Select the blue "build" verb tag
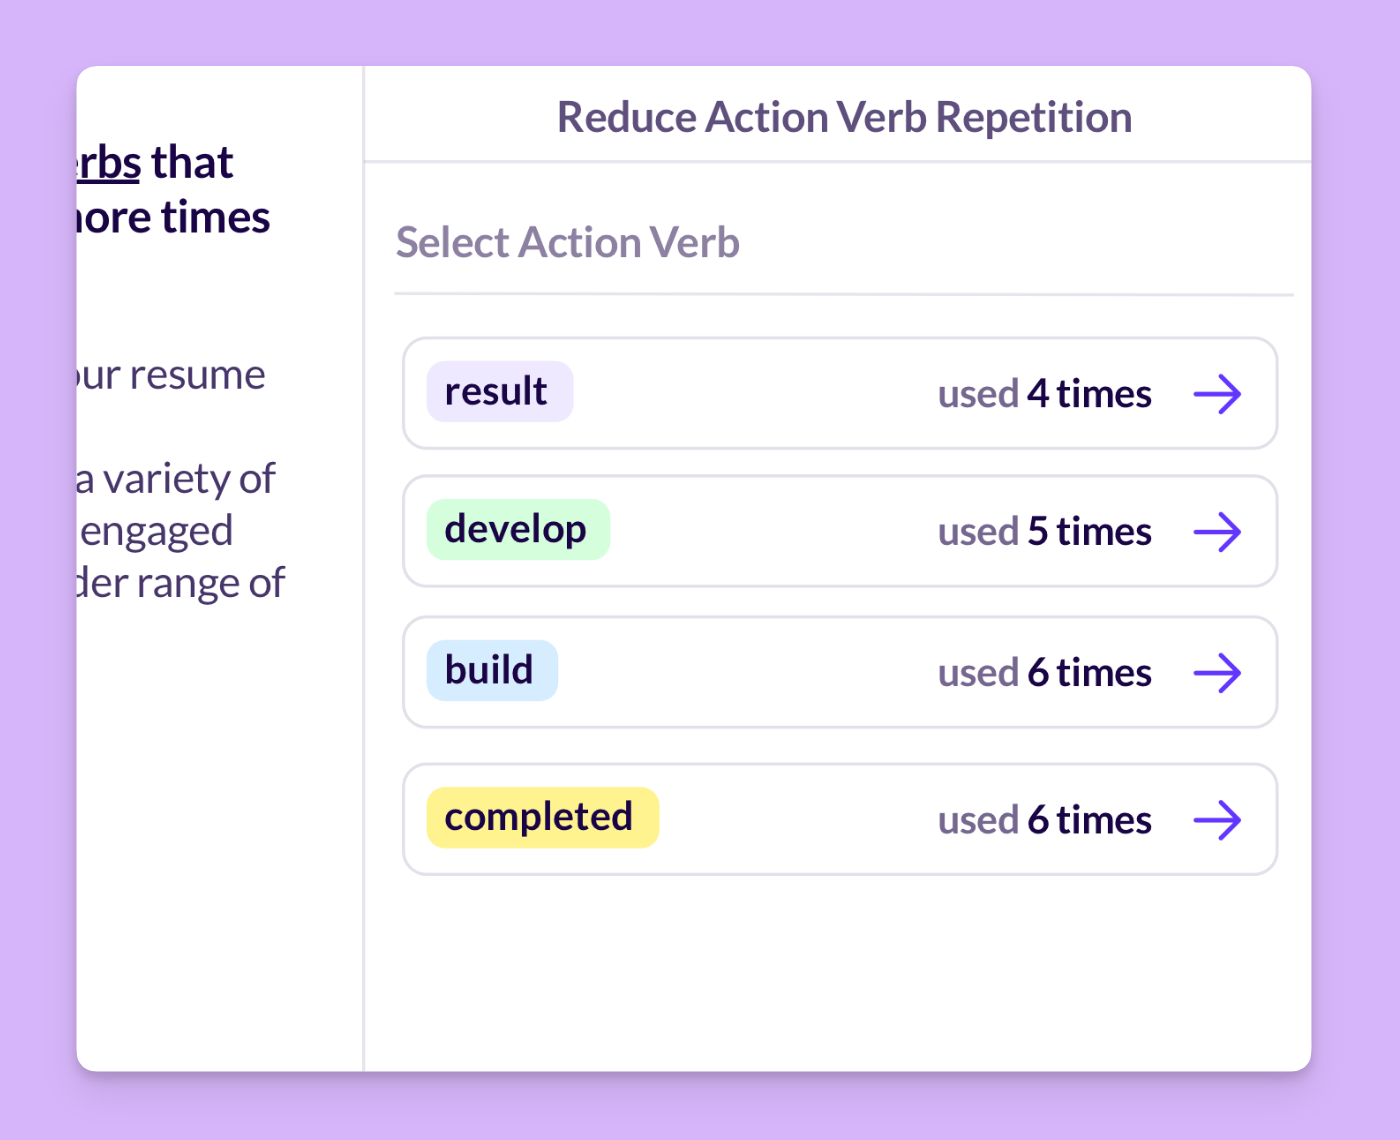Image resolution: width=1400 pixels, height=1140 pixels. pyautogui.click(x=491, y=671)
